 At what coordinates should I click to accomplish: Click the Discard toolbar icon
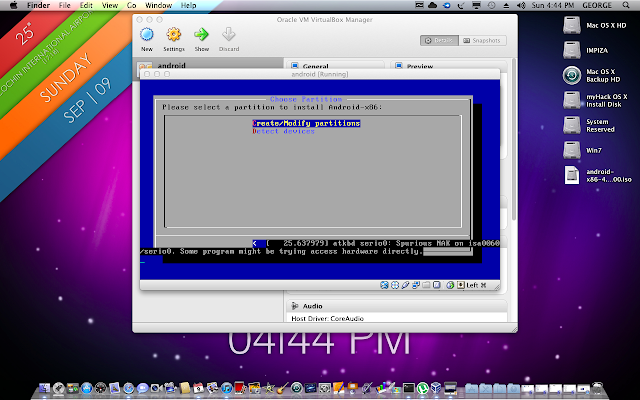(229, 35)
